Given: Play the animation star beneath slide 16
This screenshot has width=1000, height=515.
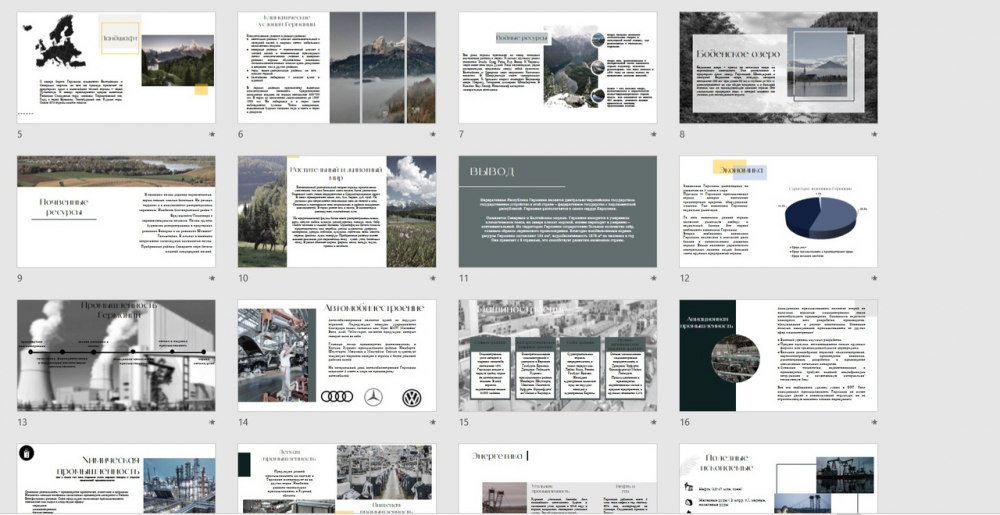Looking at the screenshot, I should point(874,423).
